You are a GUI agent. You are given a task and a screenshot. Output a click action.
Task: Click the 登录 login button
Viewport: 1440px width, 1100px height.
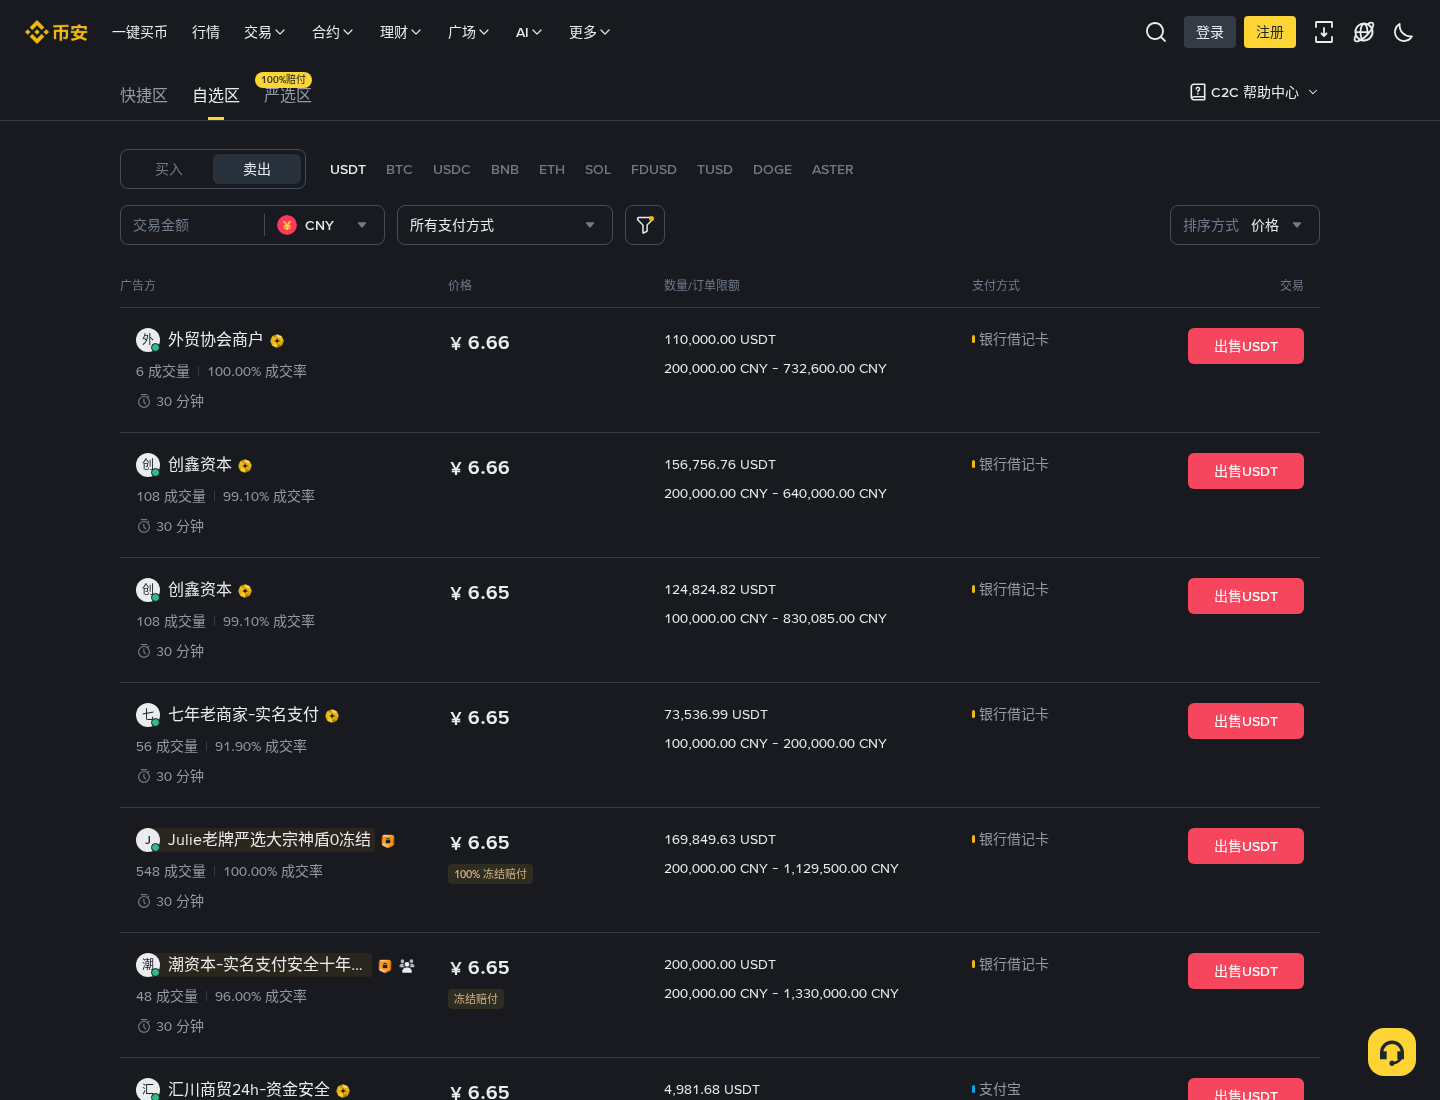(x=1210, y=32)
